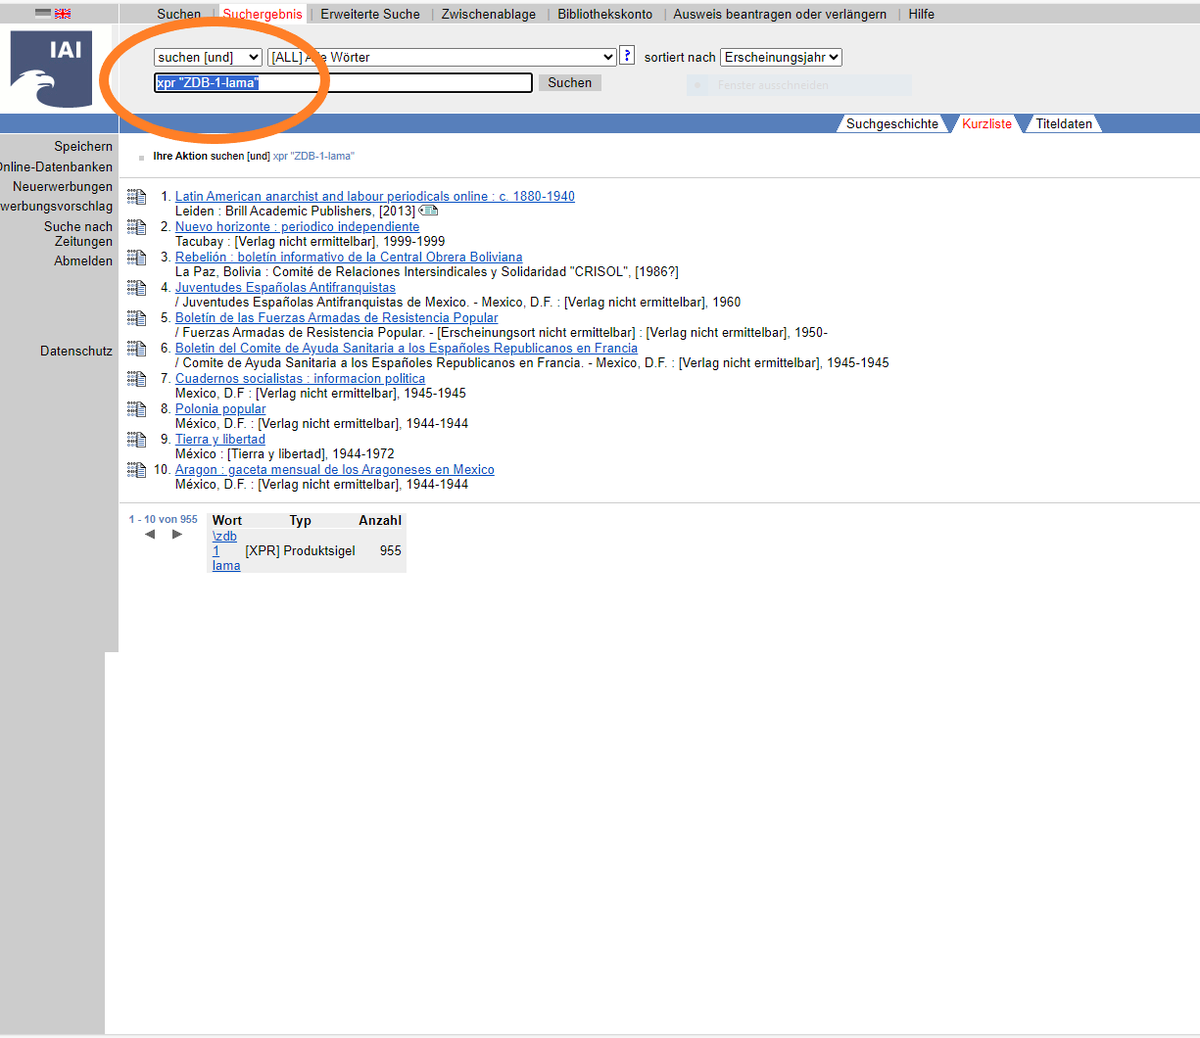Open Neuerwerbungen in the sidebar
The height and width of the screenshot is (1038, 1200).
tap(62, 186)
